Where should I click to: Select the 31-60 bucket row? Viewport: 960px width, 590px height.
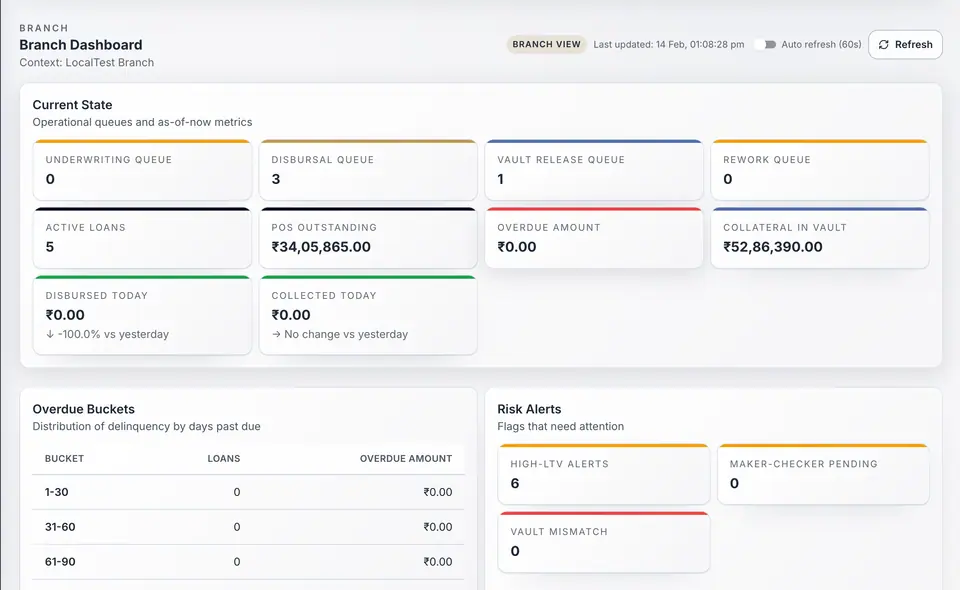[x=248, y=527]
